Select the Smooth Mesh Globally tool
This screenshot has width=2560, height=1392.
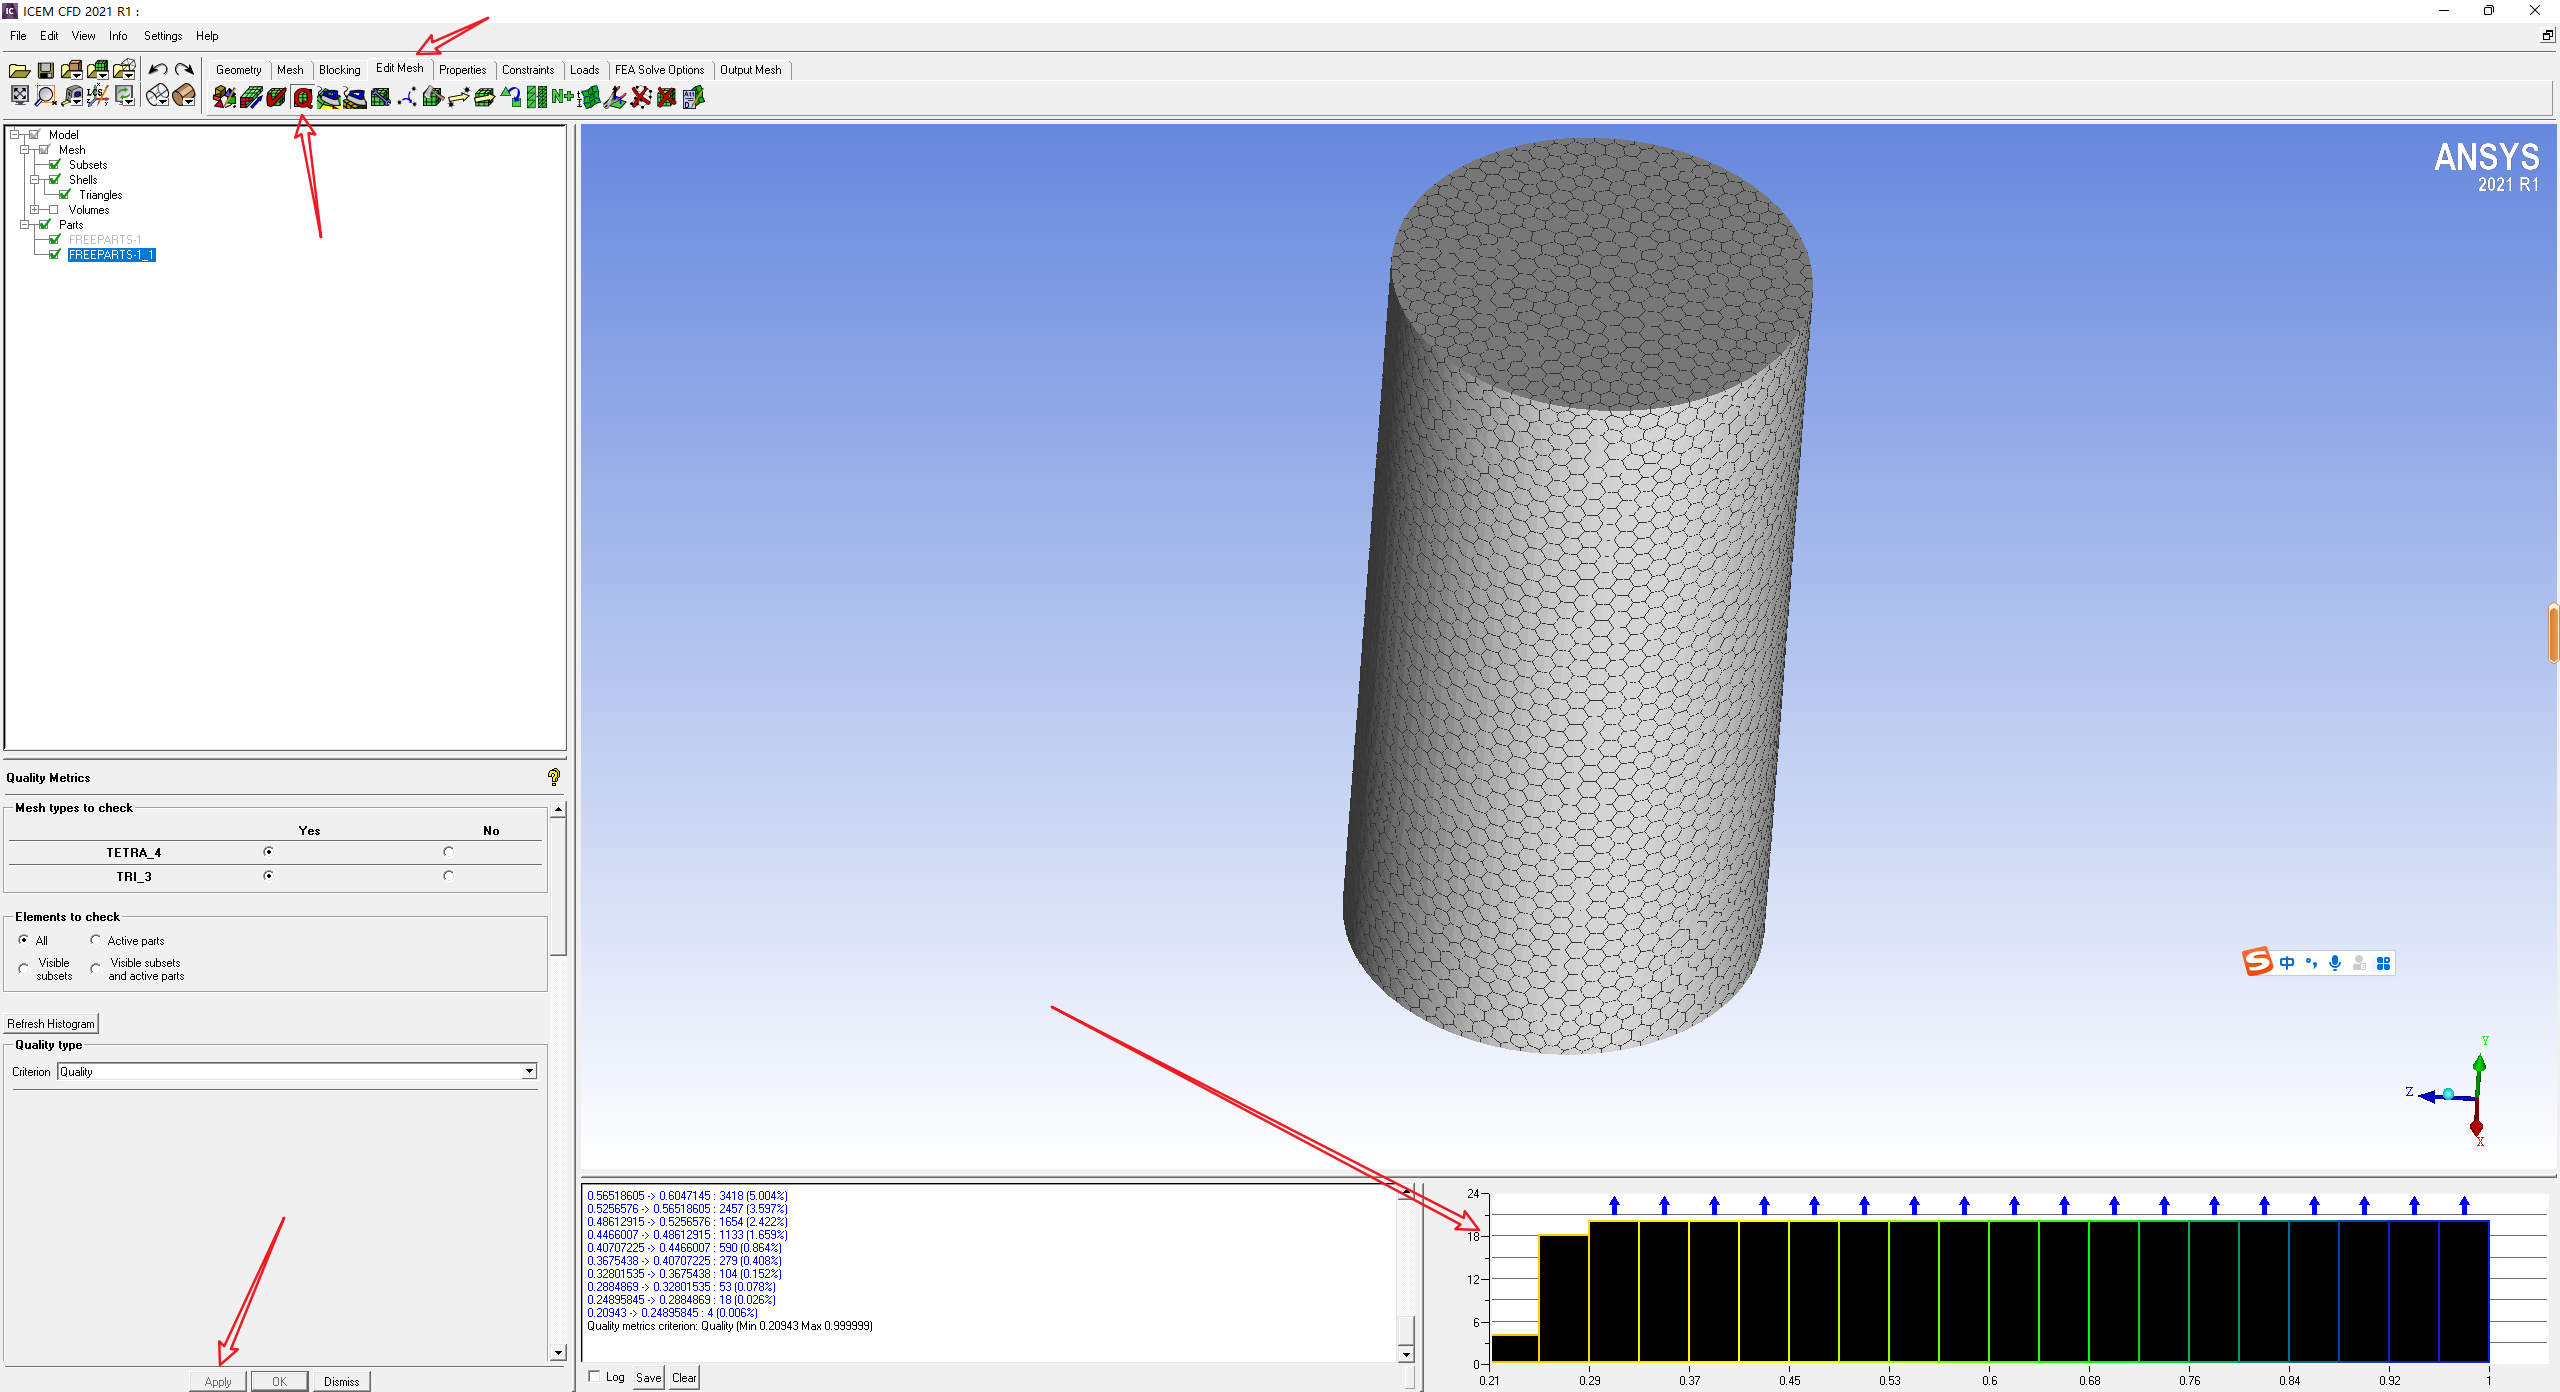pos(328,97)
